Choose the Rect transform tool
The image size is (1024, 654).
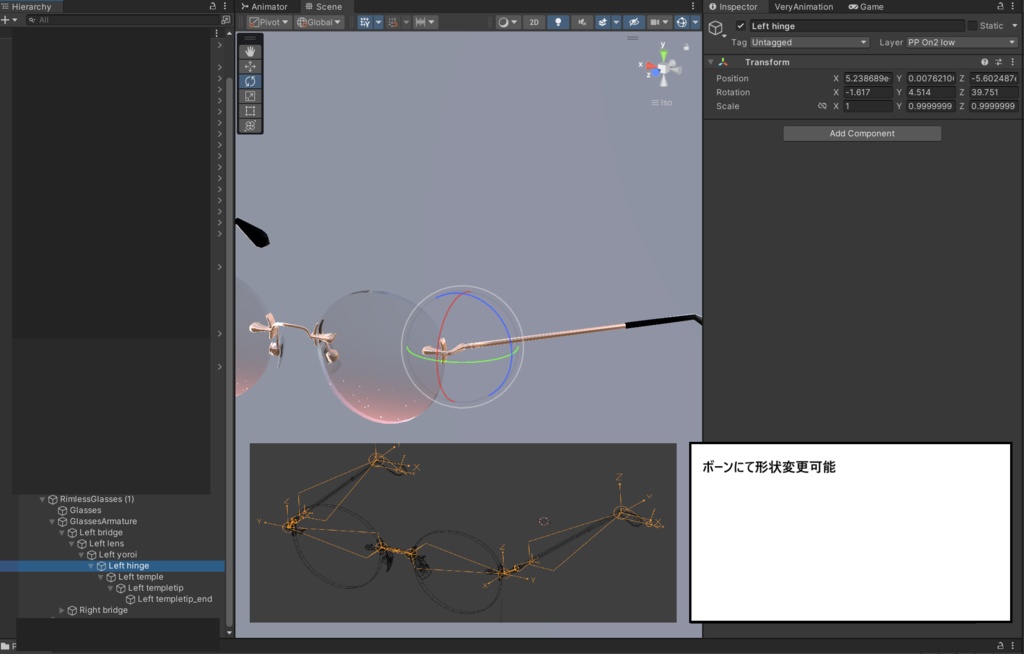[250, 111]
